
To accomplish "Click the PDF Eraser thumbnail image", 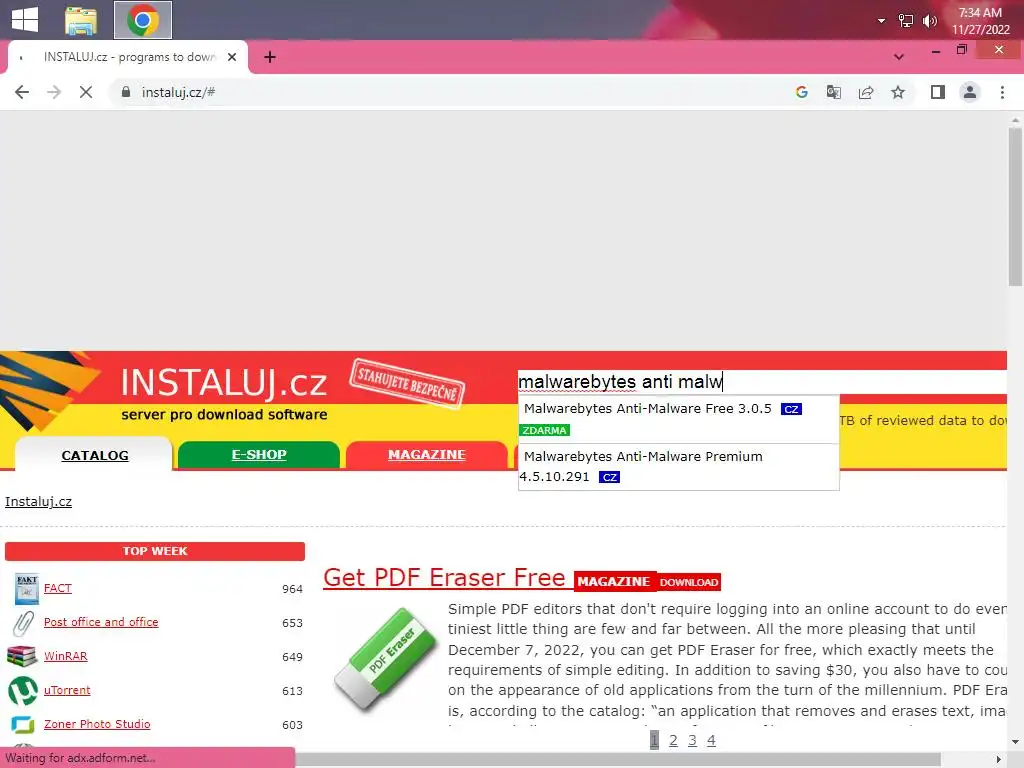I will (384, 659).
